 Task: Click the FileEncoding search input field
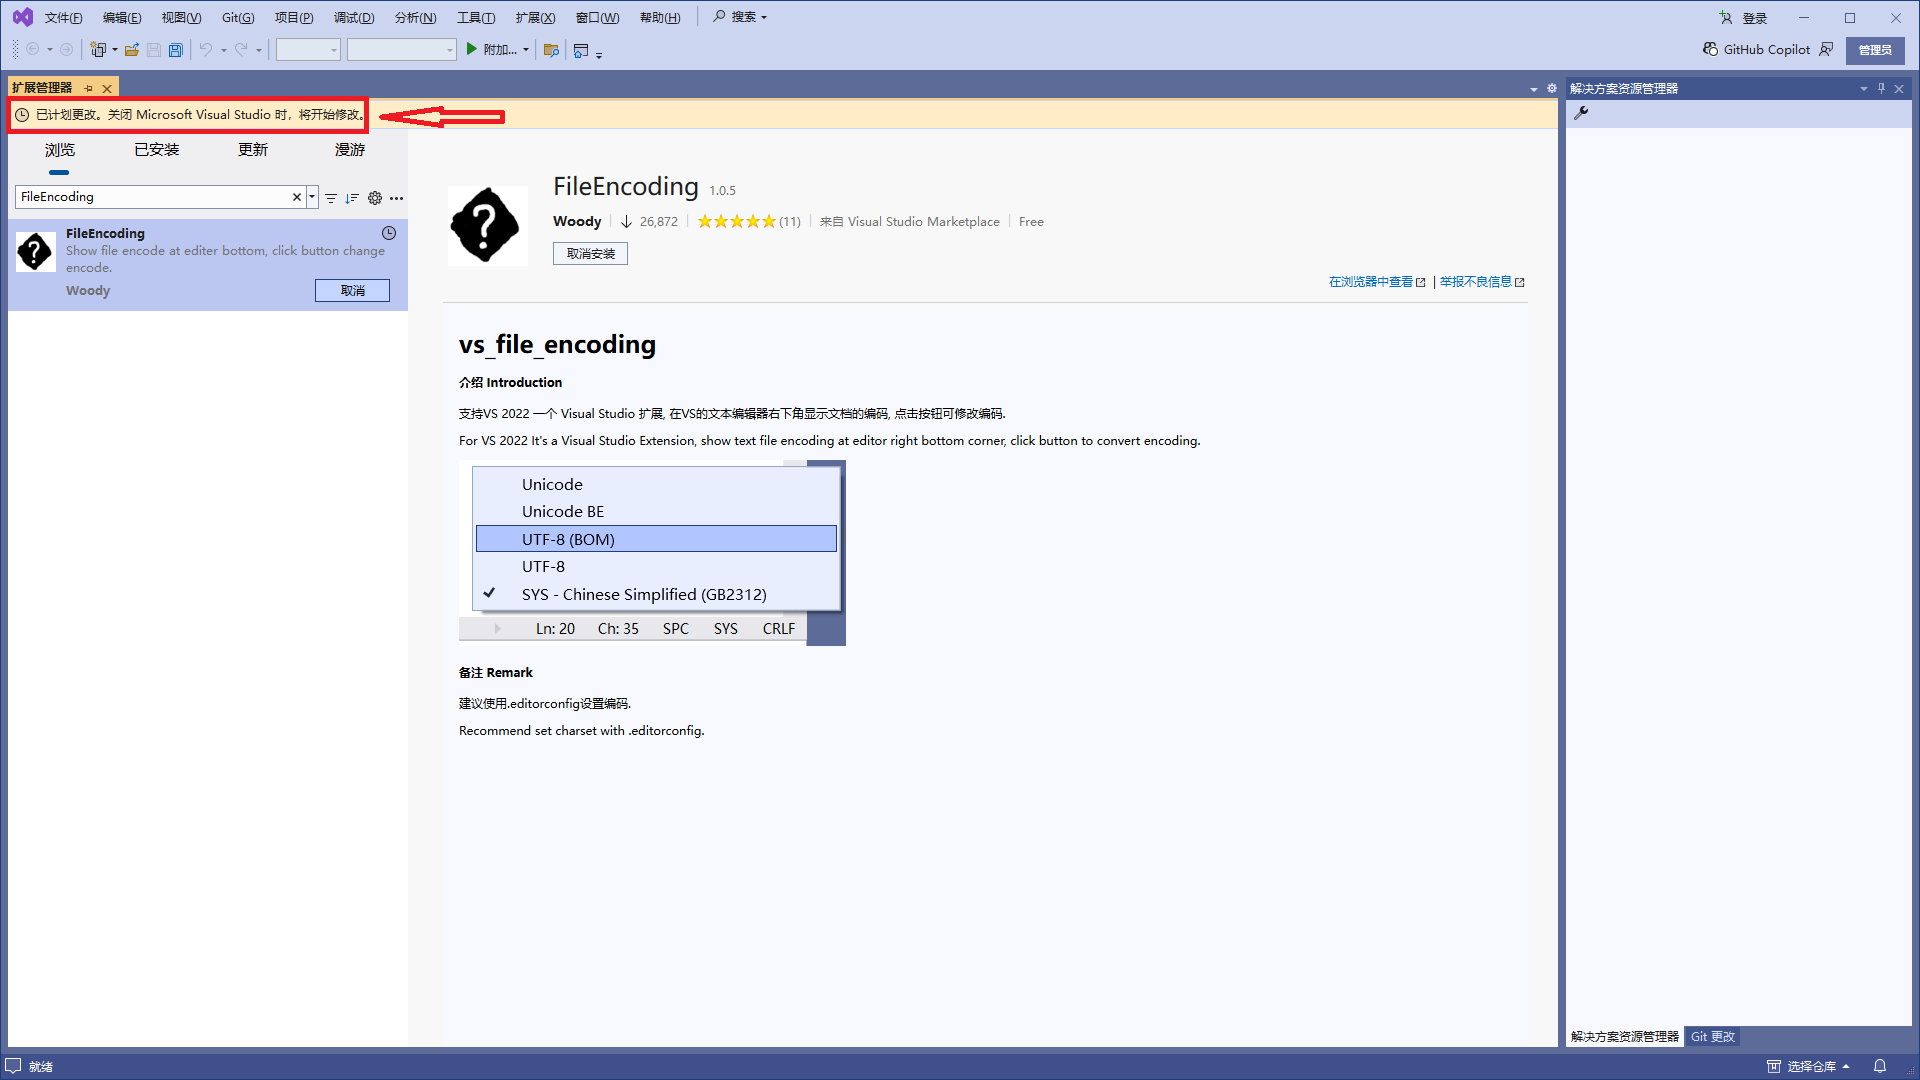click(150, 197)
